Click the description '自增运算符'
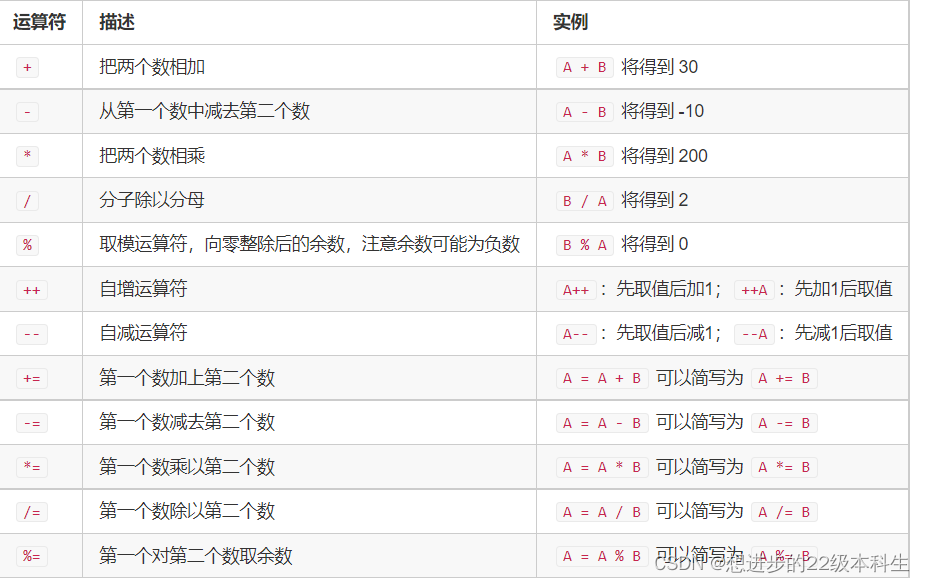The width and height of the screenshot is (925, 583). coord(143,289)
